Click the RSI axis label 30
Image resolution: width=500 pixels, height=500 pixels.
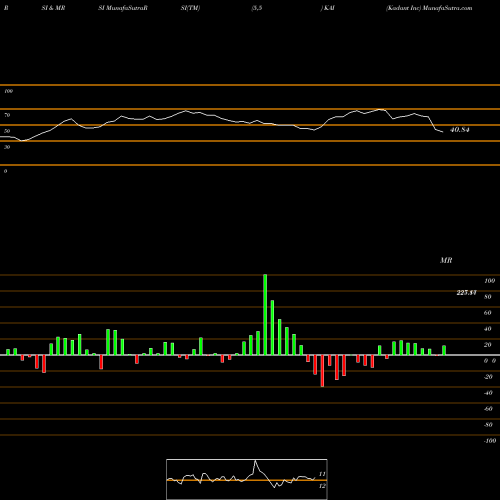[x=7, y=147]
